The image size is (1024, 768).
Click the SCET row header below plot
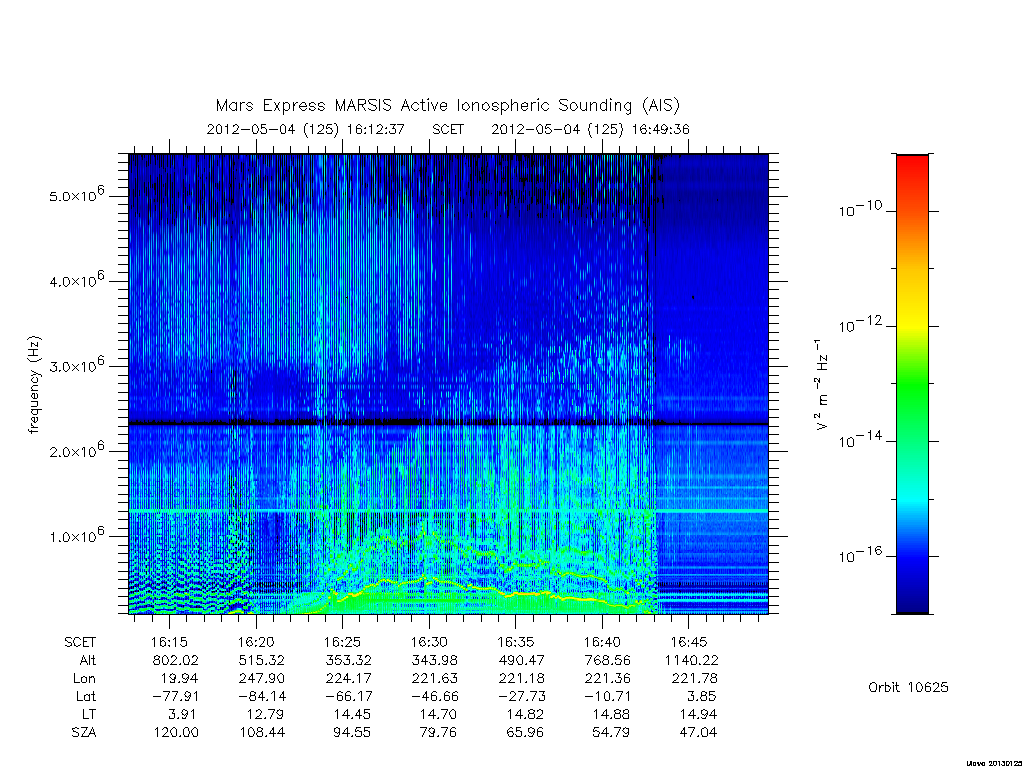(80, 643)
